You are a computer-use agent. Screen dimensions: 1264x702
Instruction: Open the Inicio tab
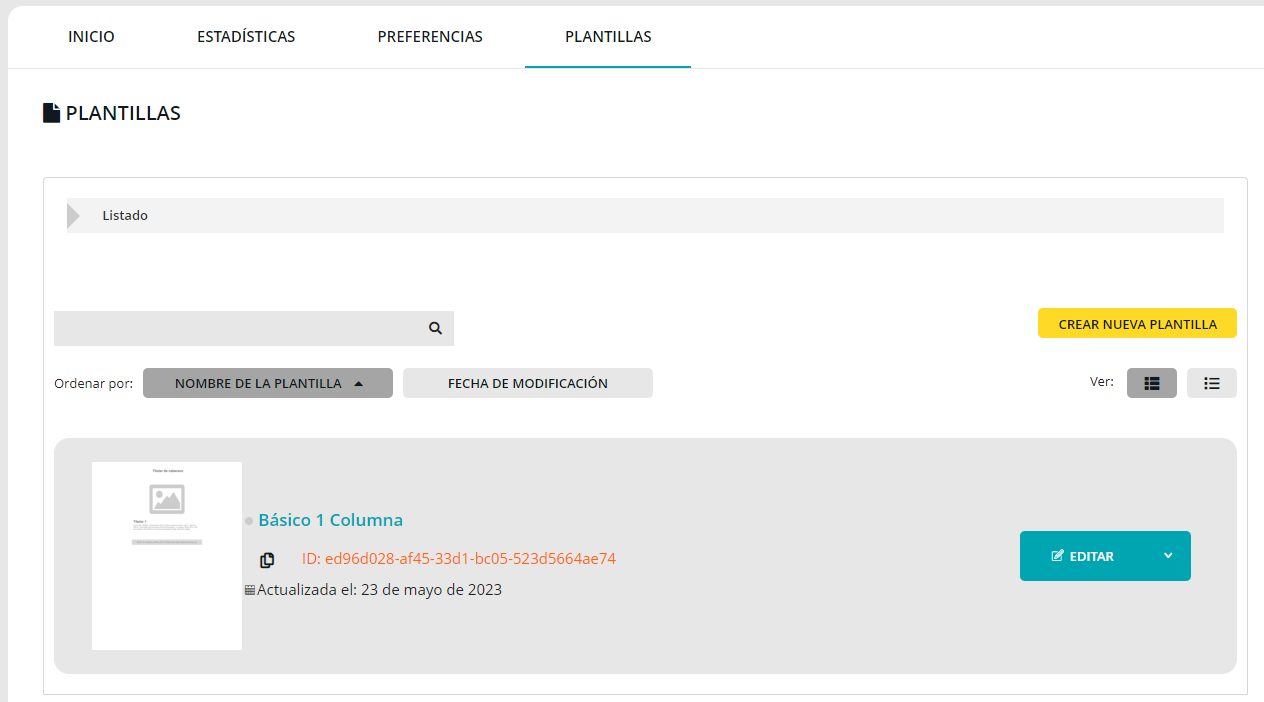point(91,37)
